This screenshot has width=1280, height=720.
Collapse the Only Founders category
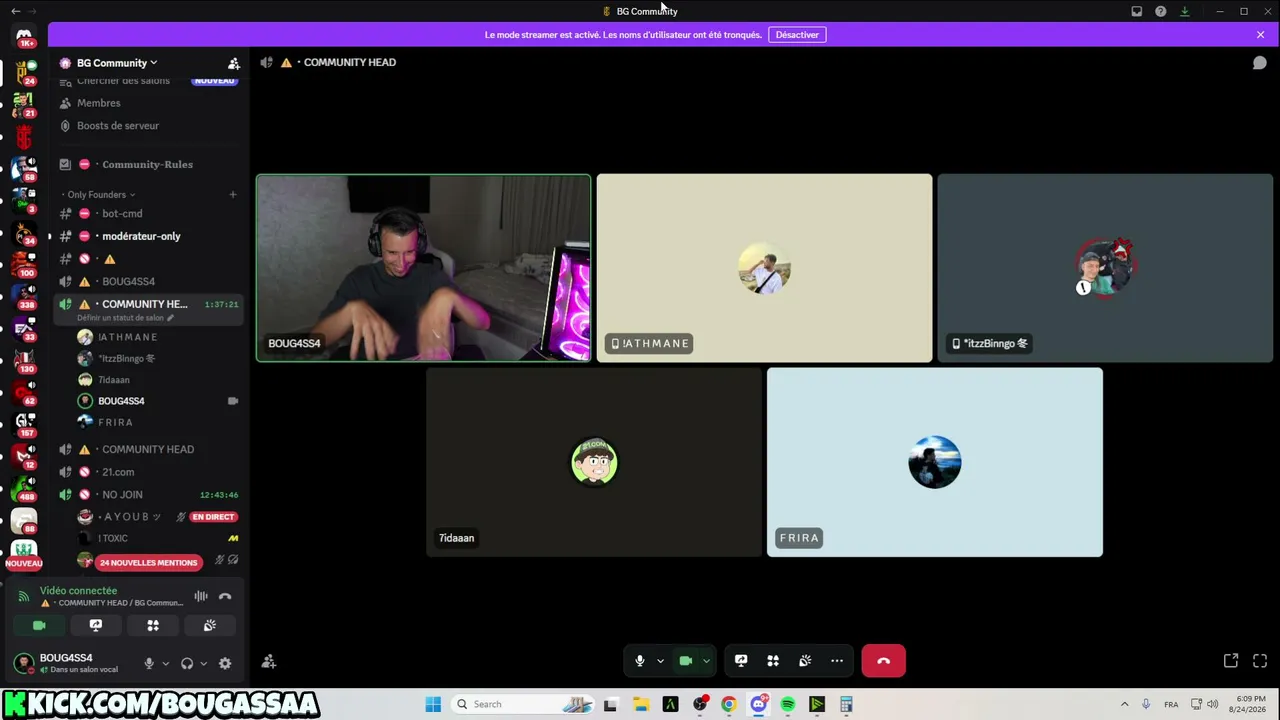[x=99, y=194]
